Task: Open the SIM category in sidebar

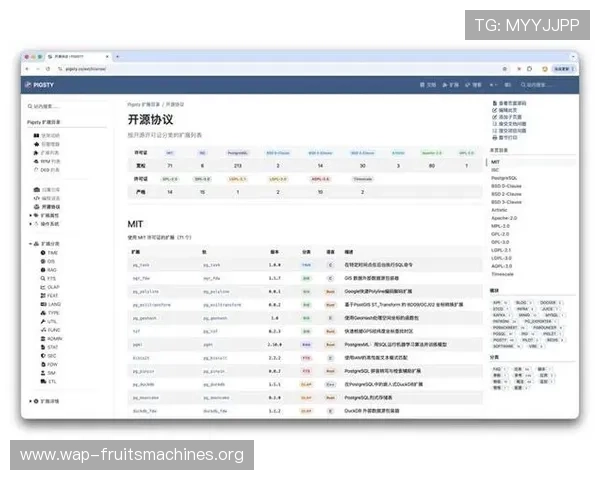Action: point(48,373)
